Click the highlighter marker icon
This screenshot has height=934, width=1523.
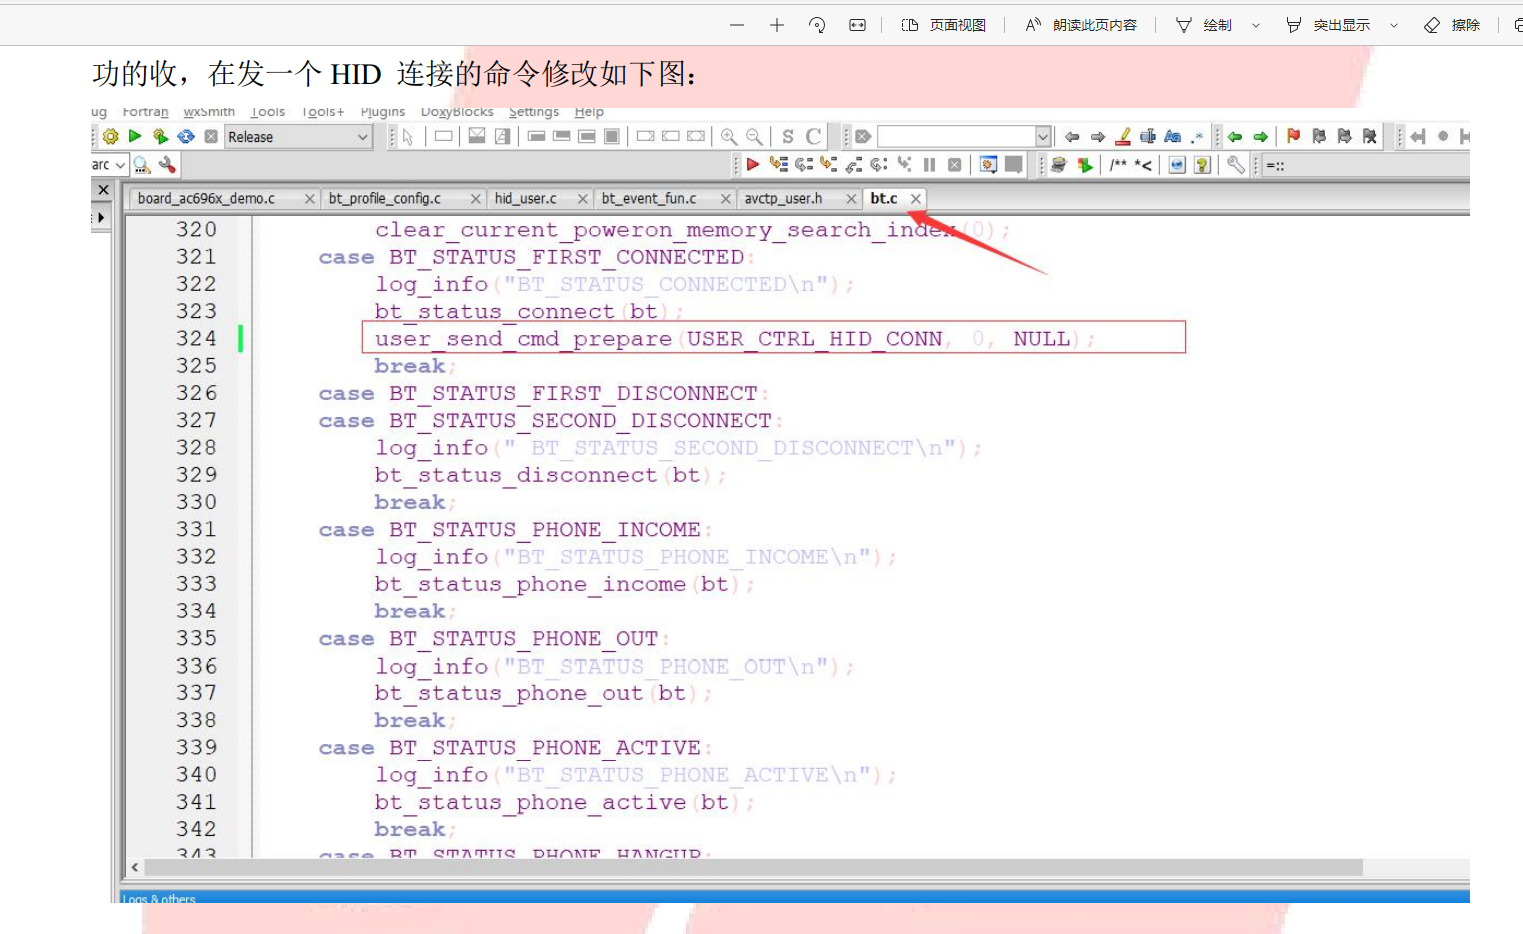[1123, 137]
